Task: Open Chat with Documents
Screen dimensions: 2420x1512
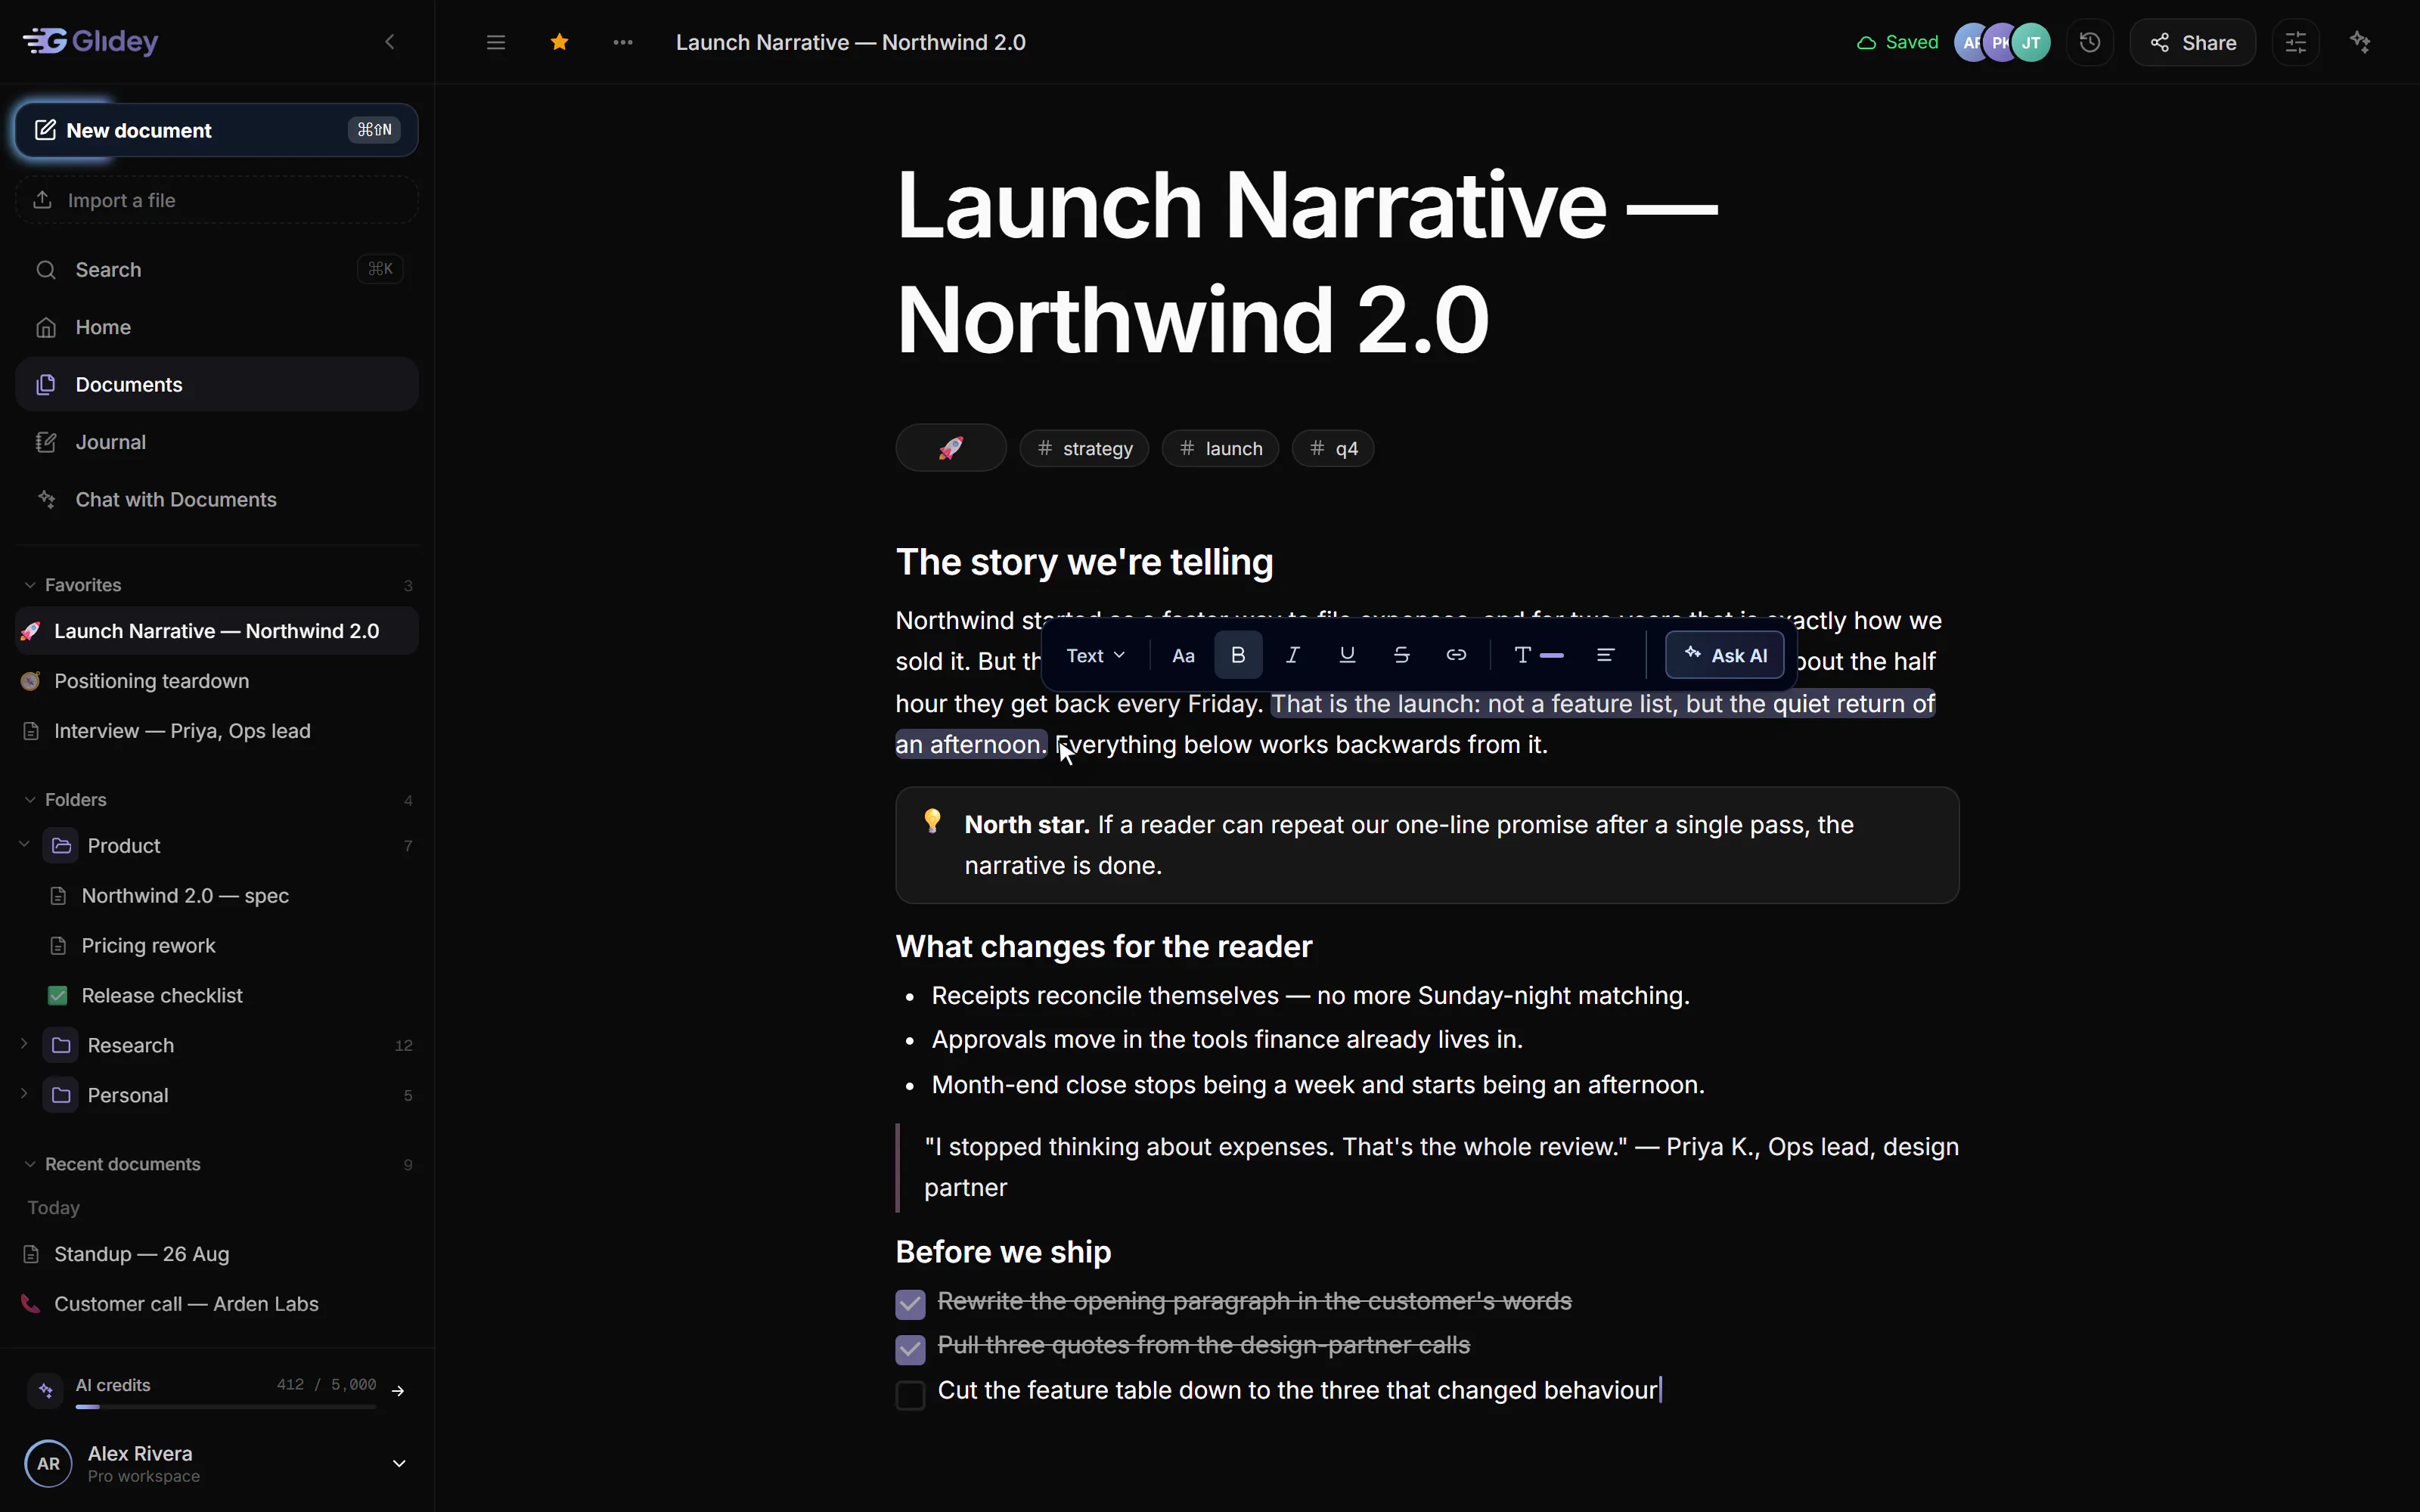Action: [x=217, y=499]
